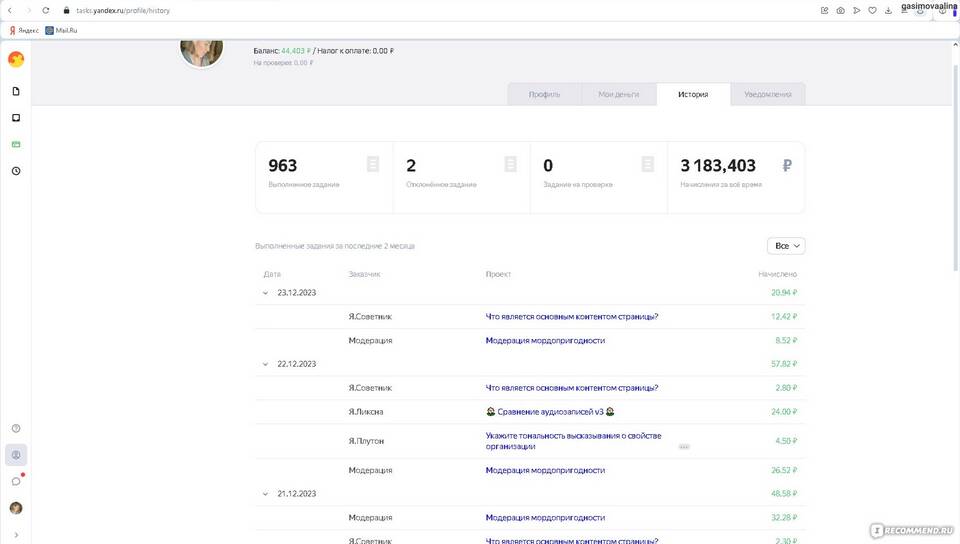Click the edit page icon in the browser toolbar

(x=824, y=10)
